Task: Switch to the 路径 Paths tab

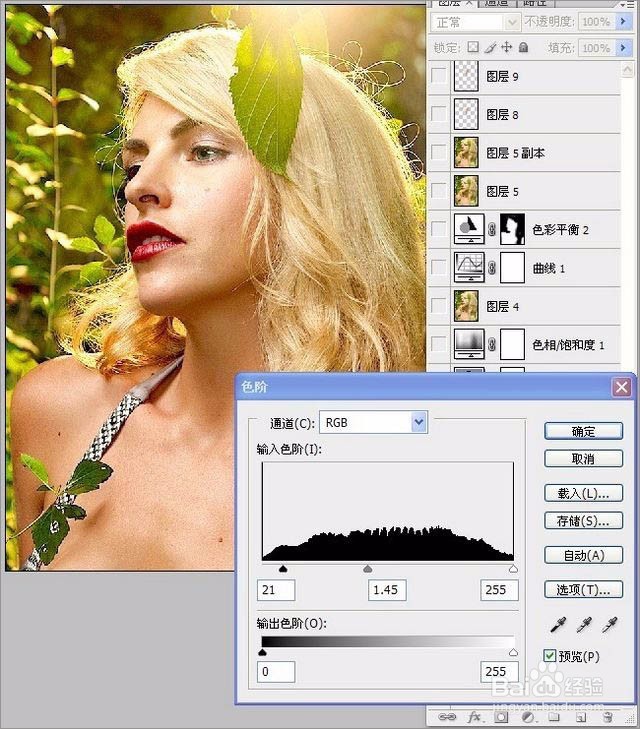Action: tap(535, 3)
